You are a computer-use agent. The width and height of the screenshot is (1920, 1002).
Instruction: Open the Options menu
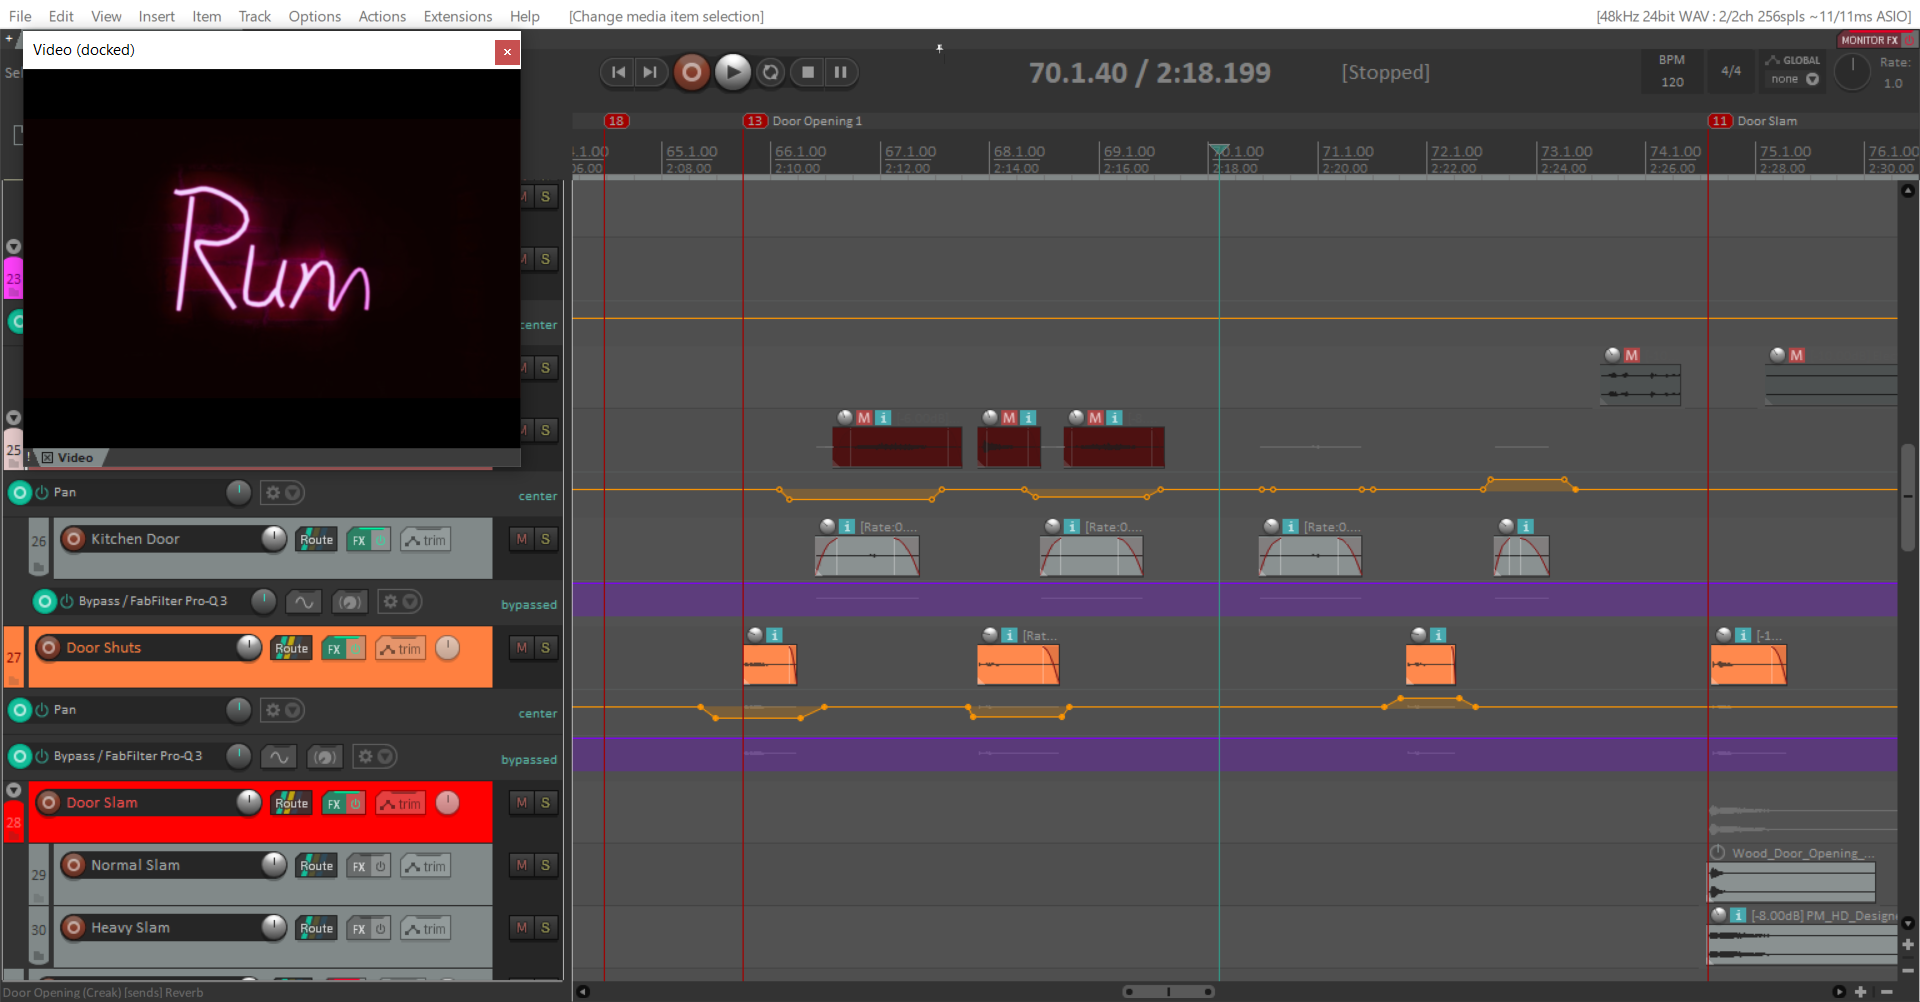point(314,16)
